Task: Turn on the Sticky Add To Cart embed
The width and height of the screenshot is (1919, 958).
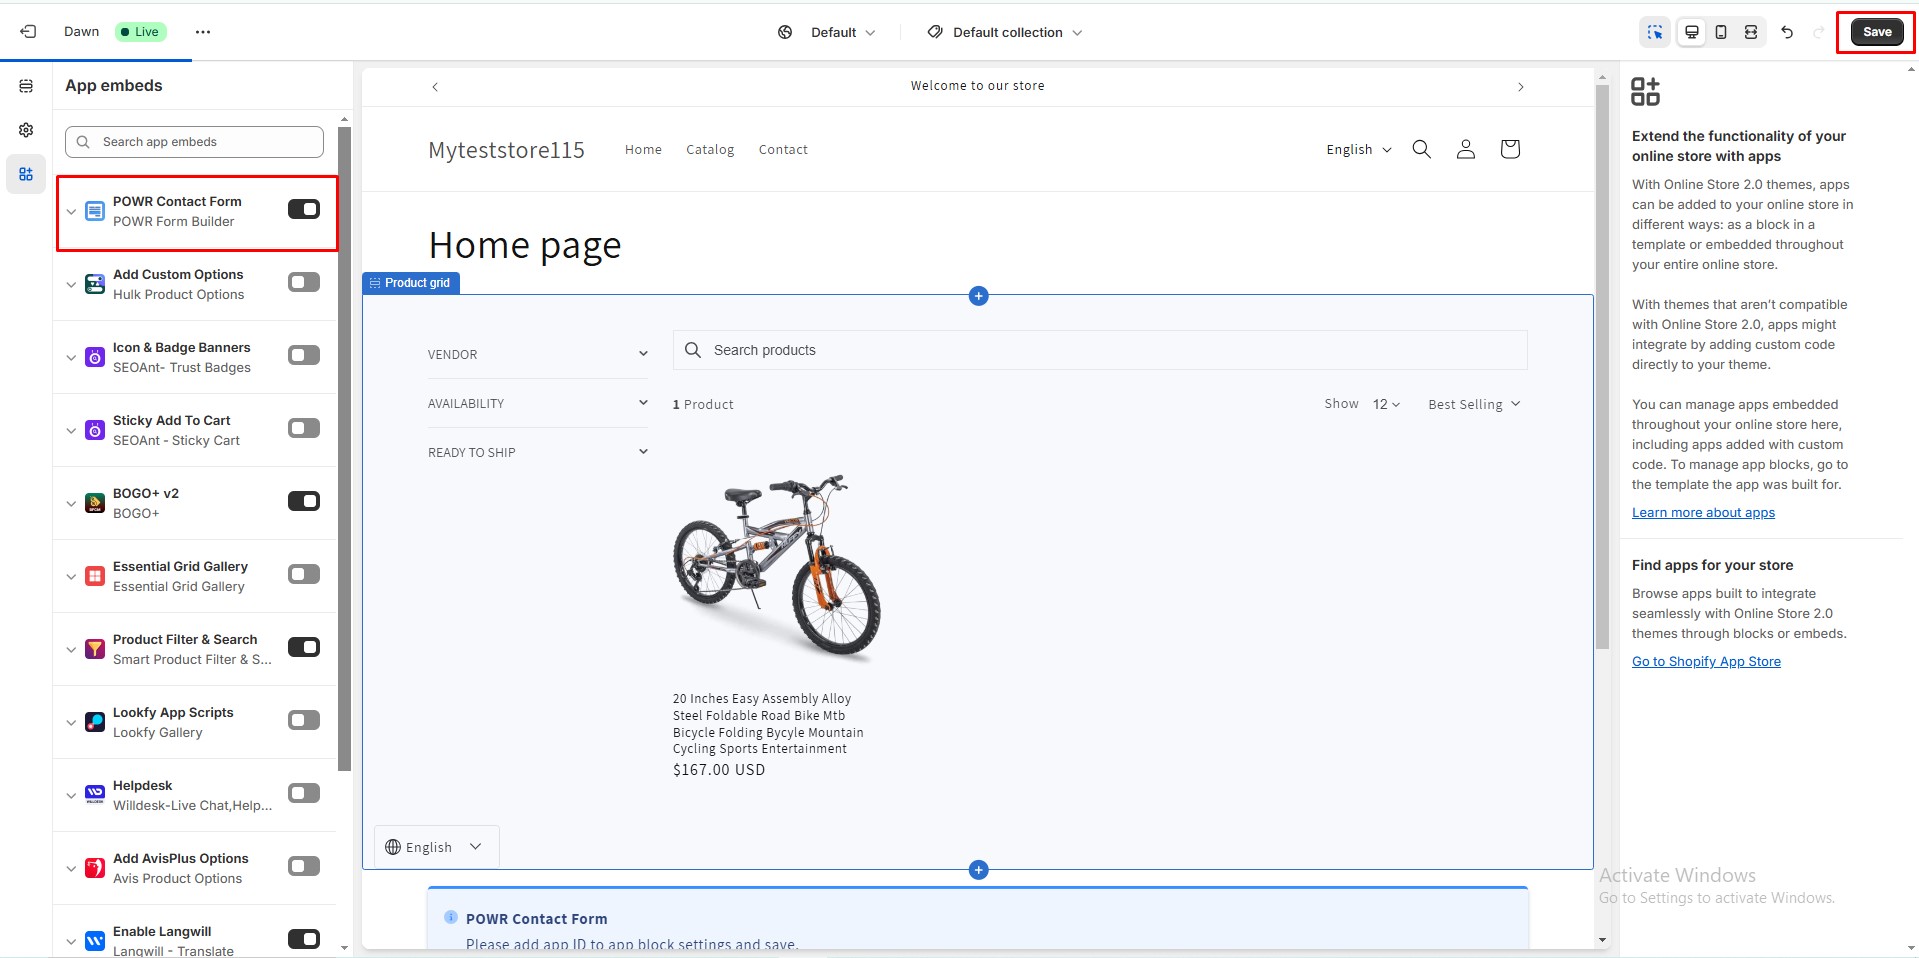Action: [x=303, y=428]
